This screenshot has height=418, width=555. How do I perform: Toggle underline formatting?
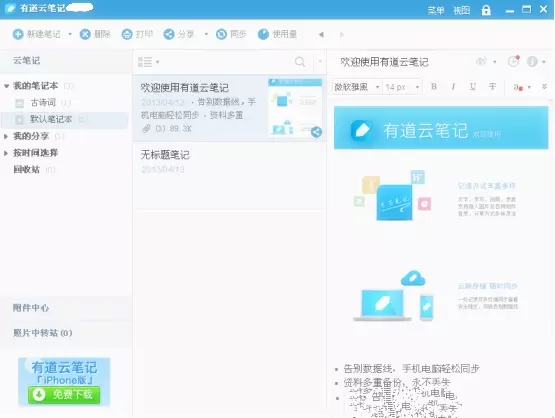coord(473,87)
